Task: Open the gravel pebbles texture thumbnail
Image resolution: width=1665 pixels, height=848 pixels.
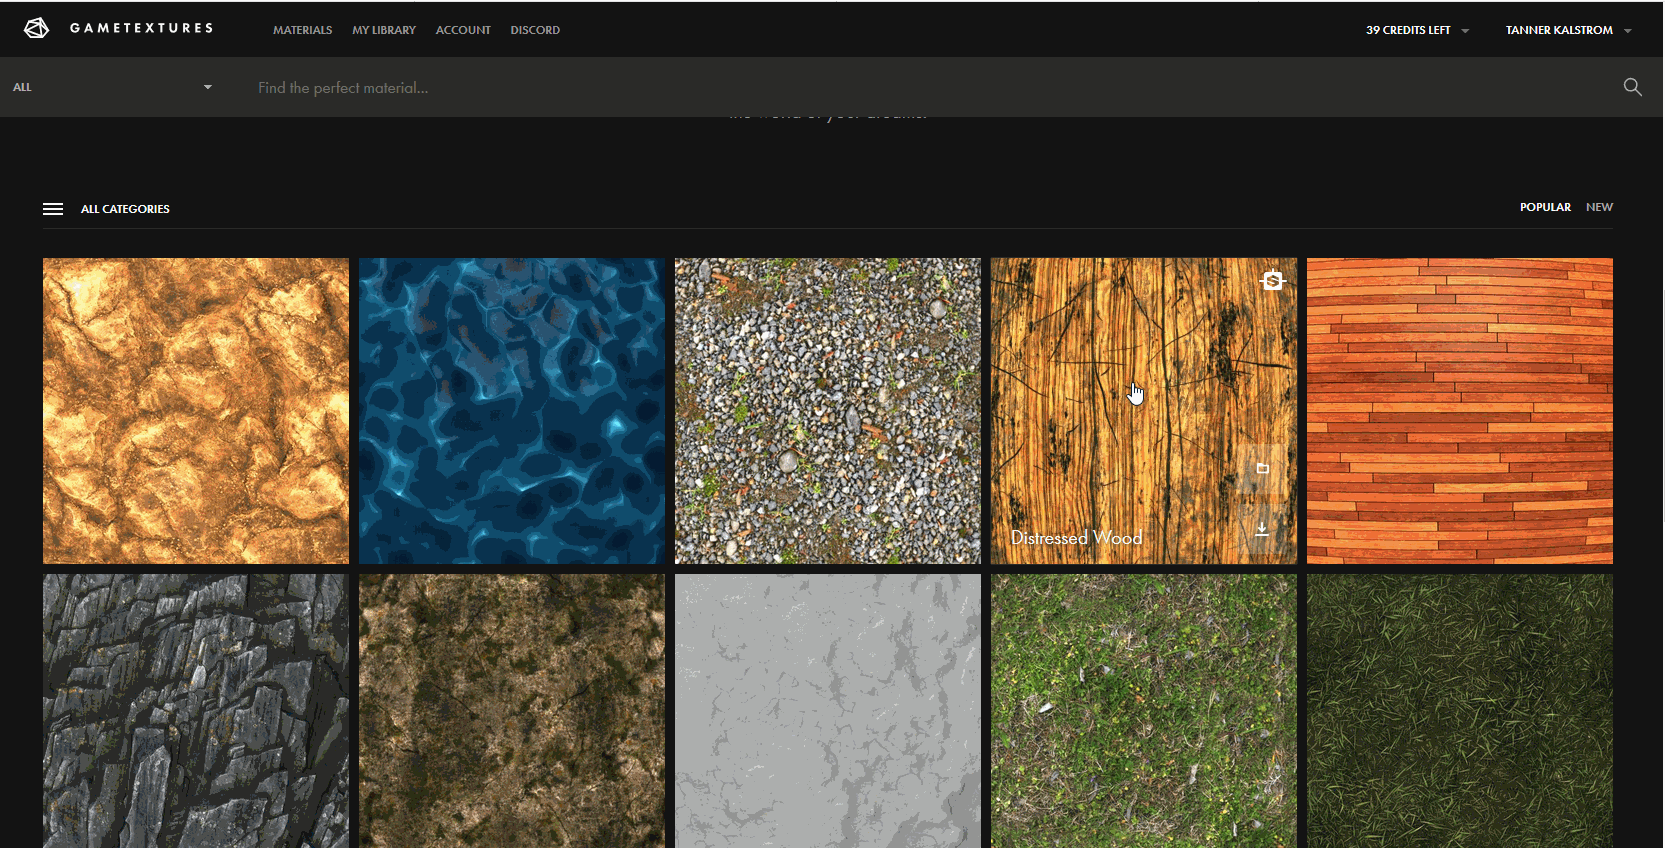Action: point(828,411)
